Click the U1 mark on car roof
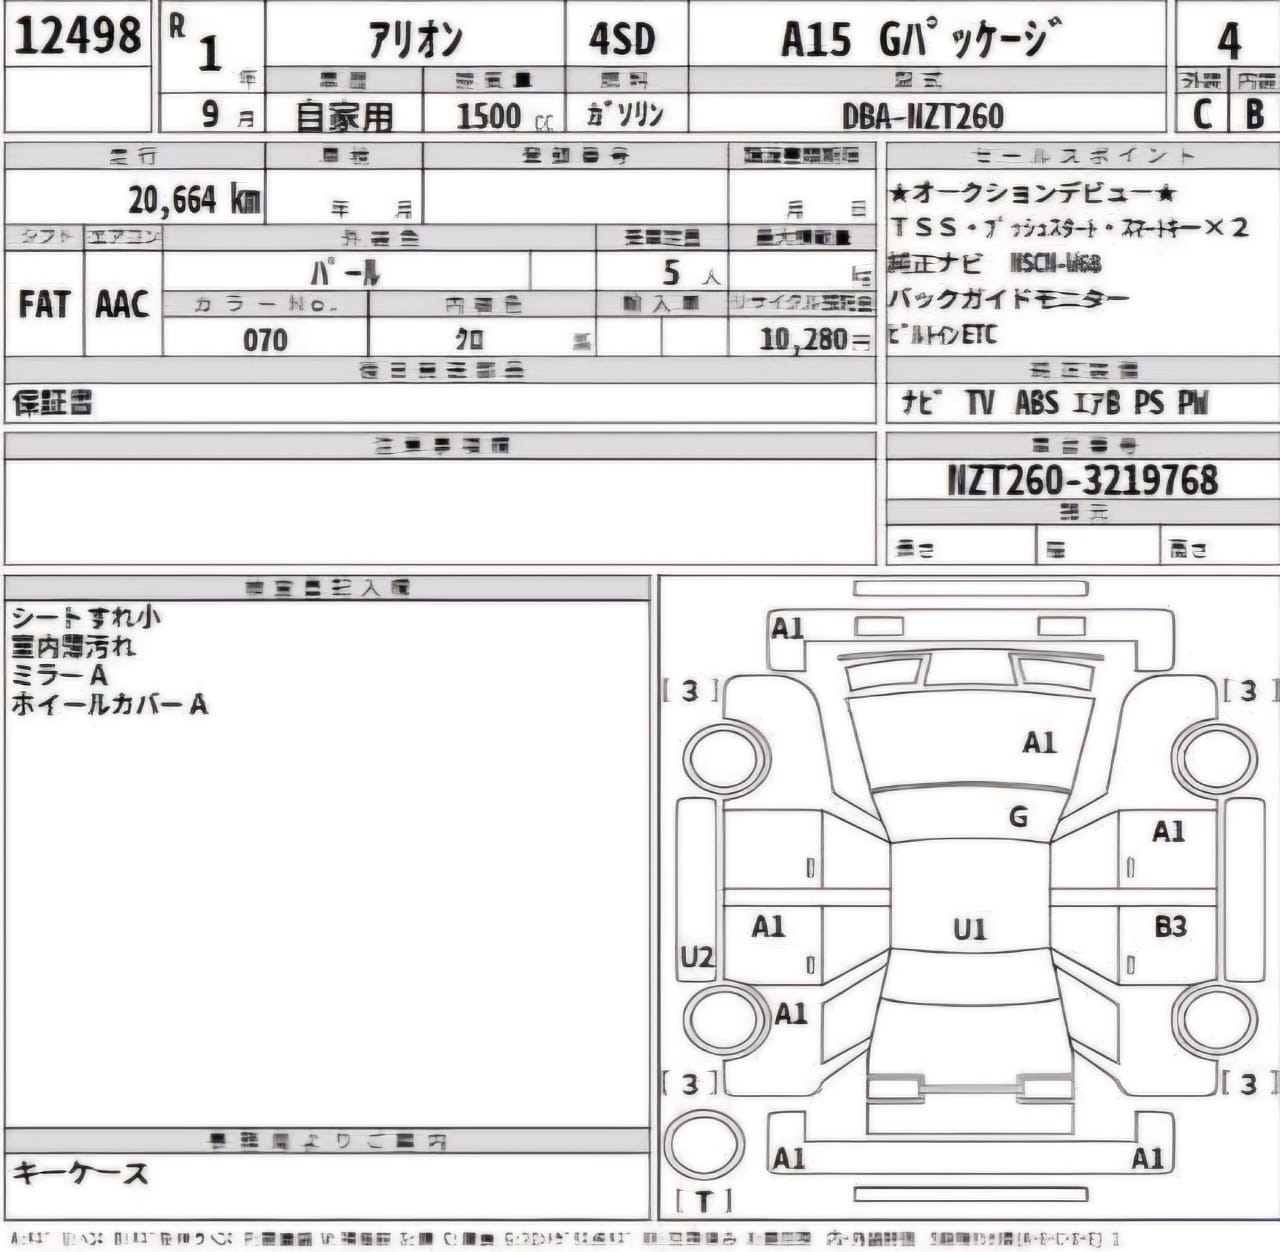The image size is (1280, 1252). click(969, 929)
